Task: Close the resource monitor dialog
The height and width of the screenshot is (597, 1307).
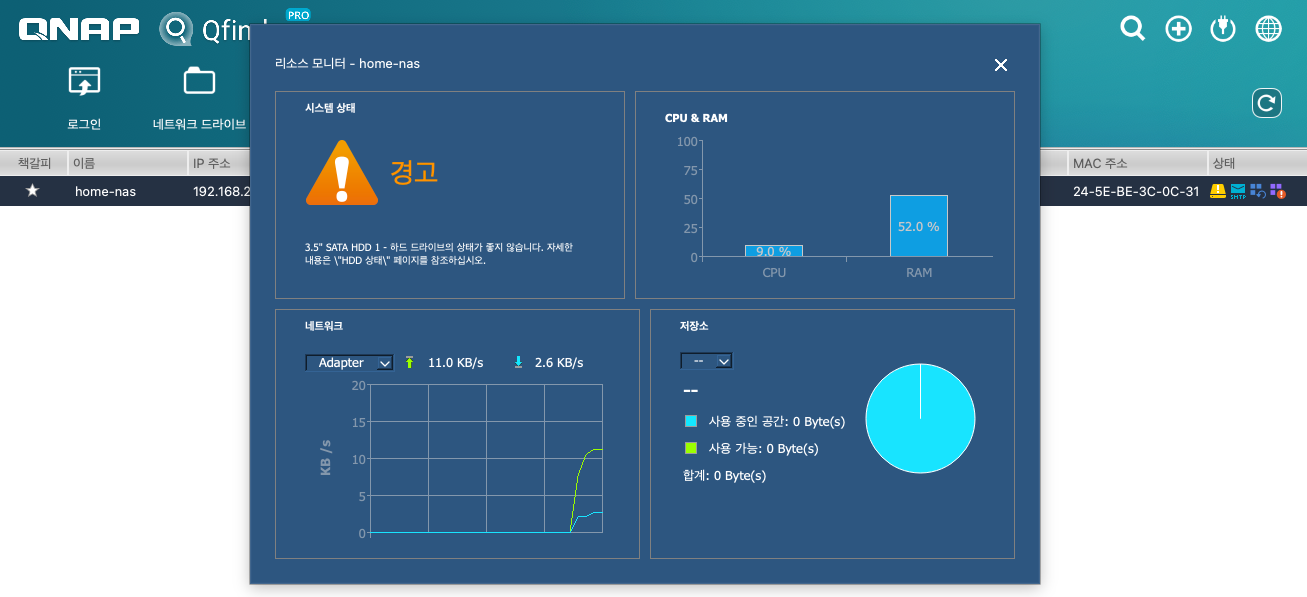Action: click(x=1000, y=65)
